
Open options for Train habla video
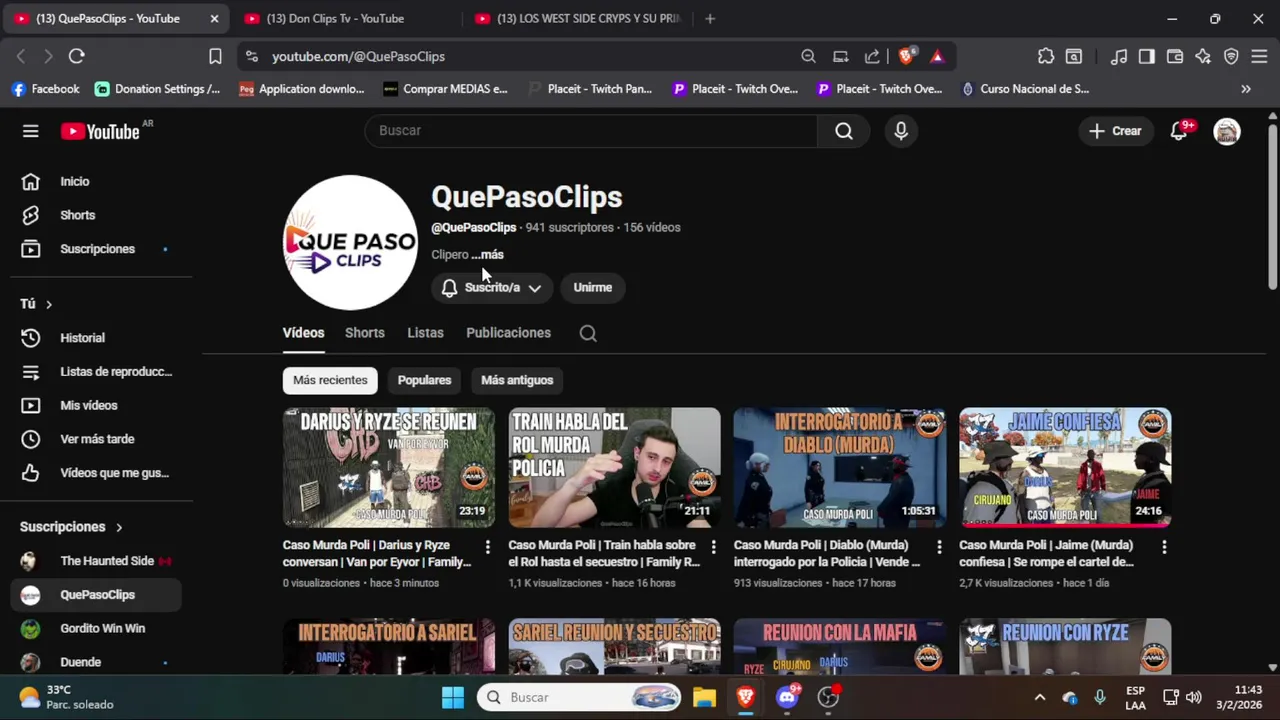713,547
